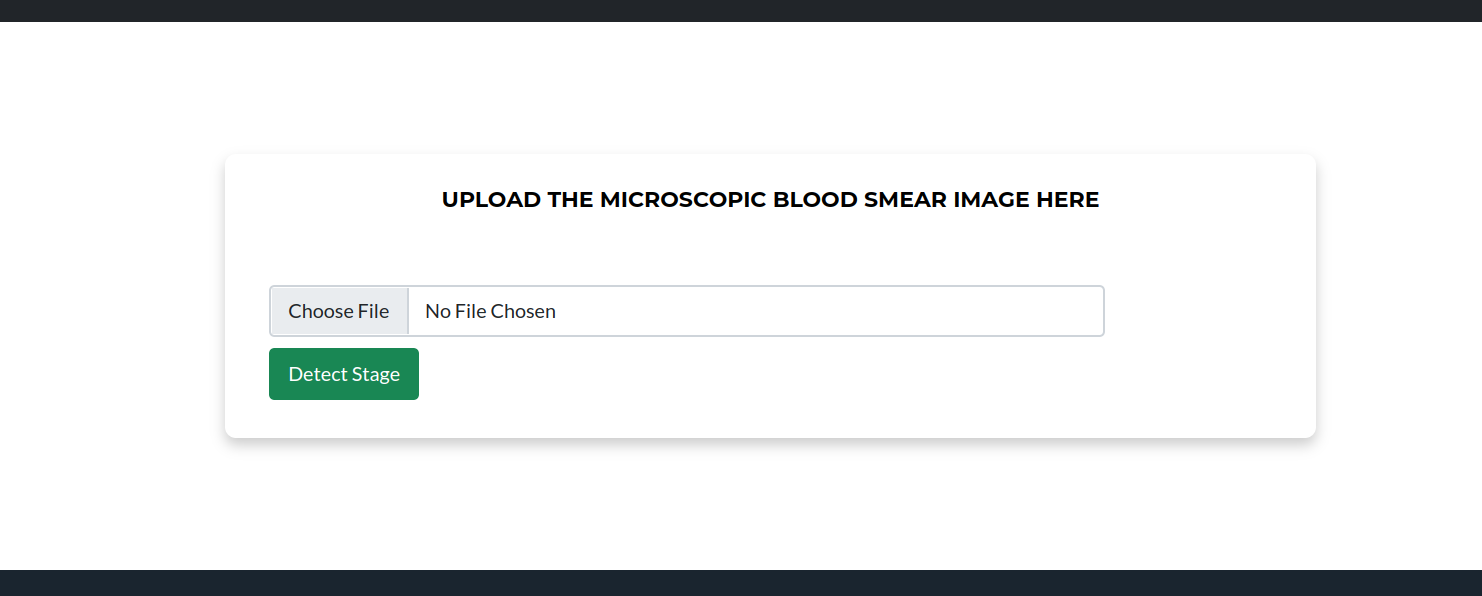The image size is (1482, 596).
Task: Activate file selection with Choose File
Action: 338,311
